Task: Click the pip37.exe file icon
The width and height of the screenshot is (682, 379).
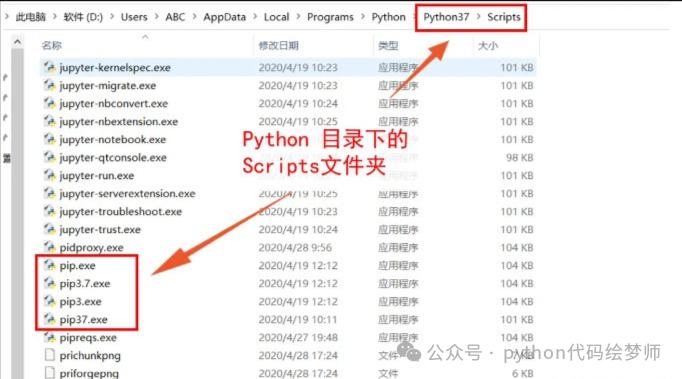Action: click(50, 319)
